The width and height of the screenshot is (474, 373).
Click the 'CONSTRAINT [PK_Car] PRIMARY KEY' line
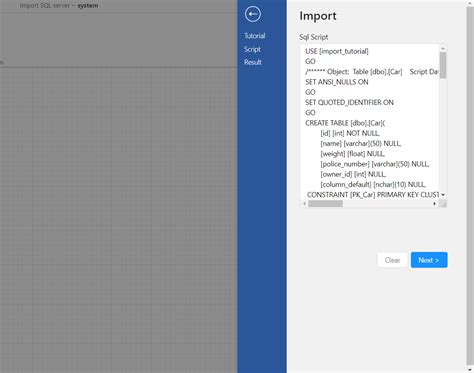pos(373,195)
